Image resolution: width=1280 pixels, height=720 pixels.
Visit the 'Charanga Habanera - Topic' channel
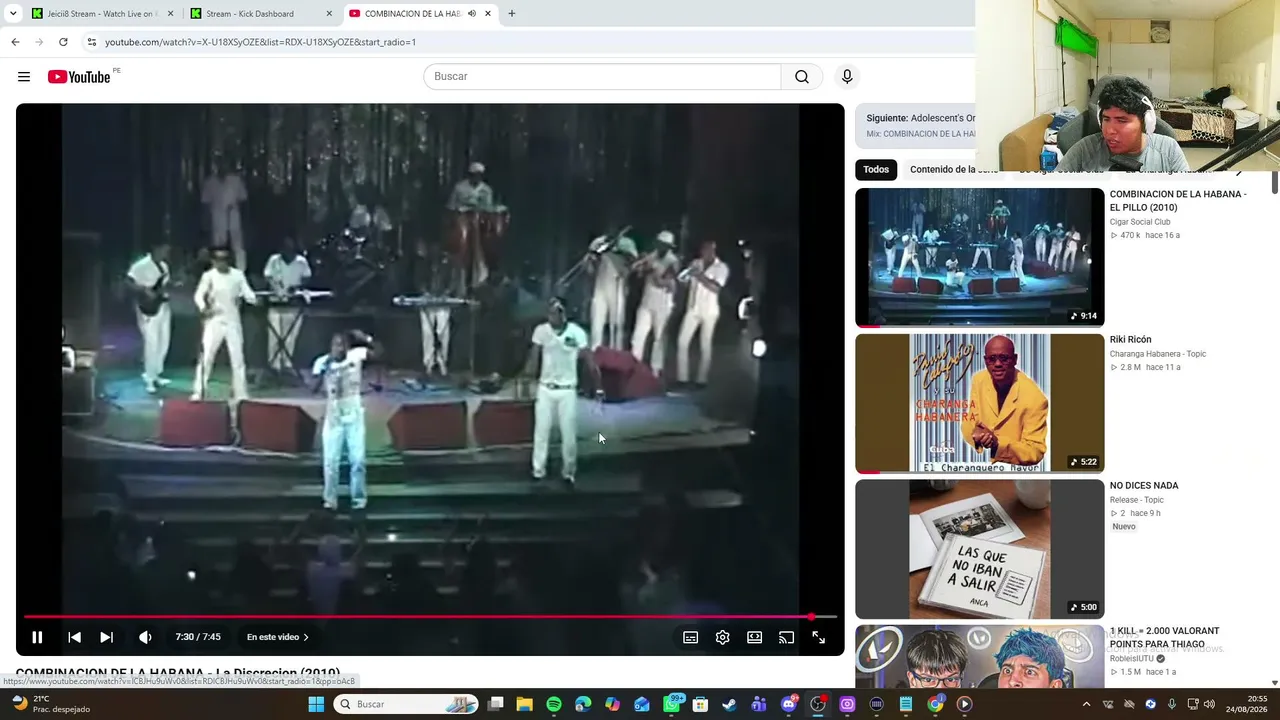pyautogui.click(x=1158, y=354)
